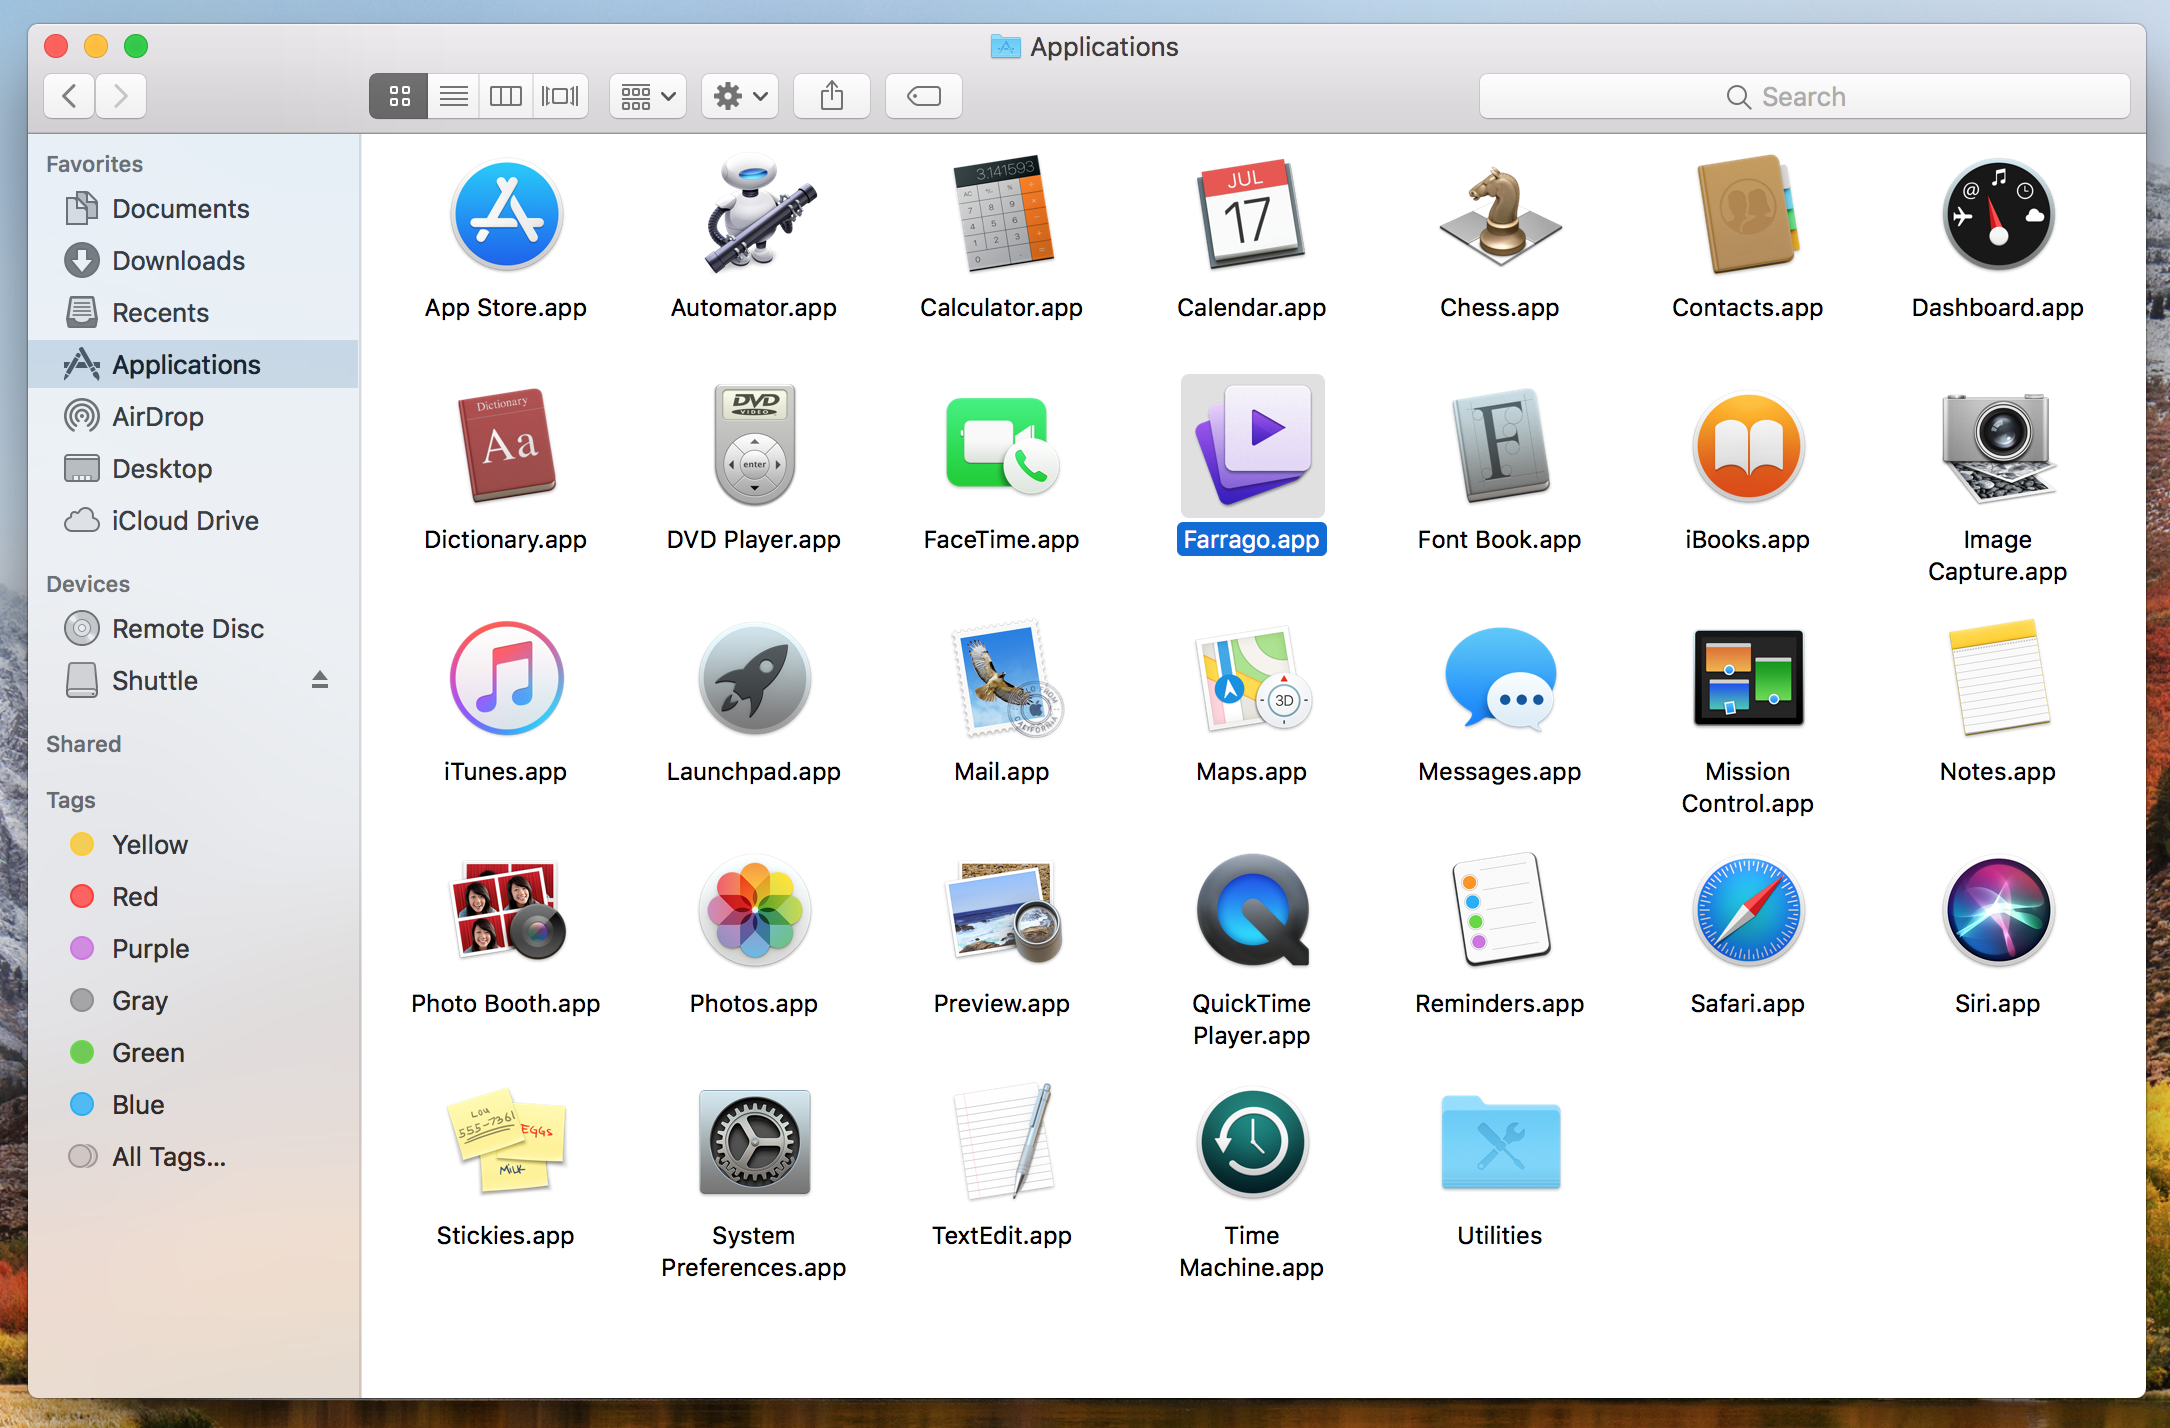The image size is (2170, 1428).
Task: Select the Contacts address book icon
Action: 1748,214
